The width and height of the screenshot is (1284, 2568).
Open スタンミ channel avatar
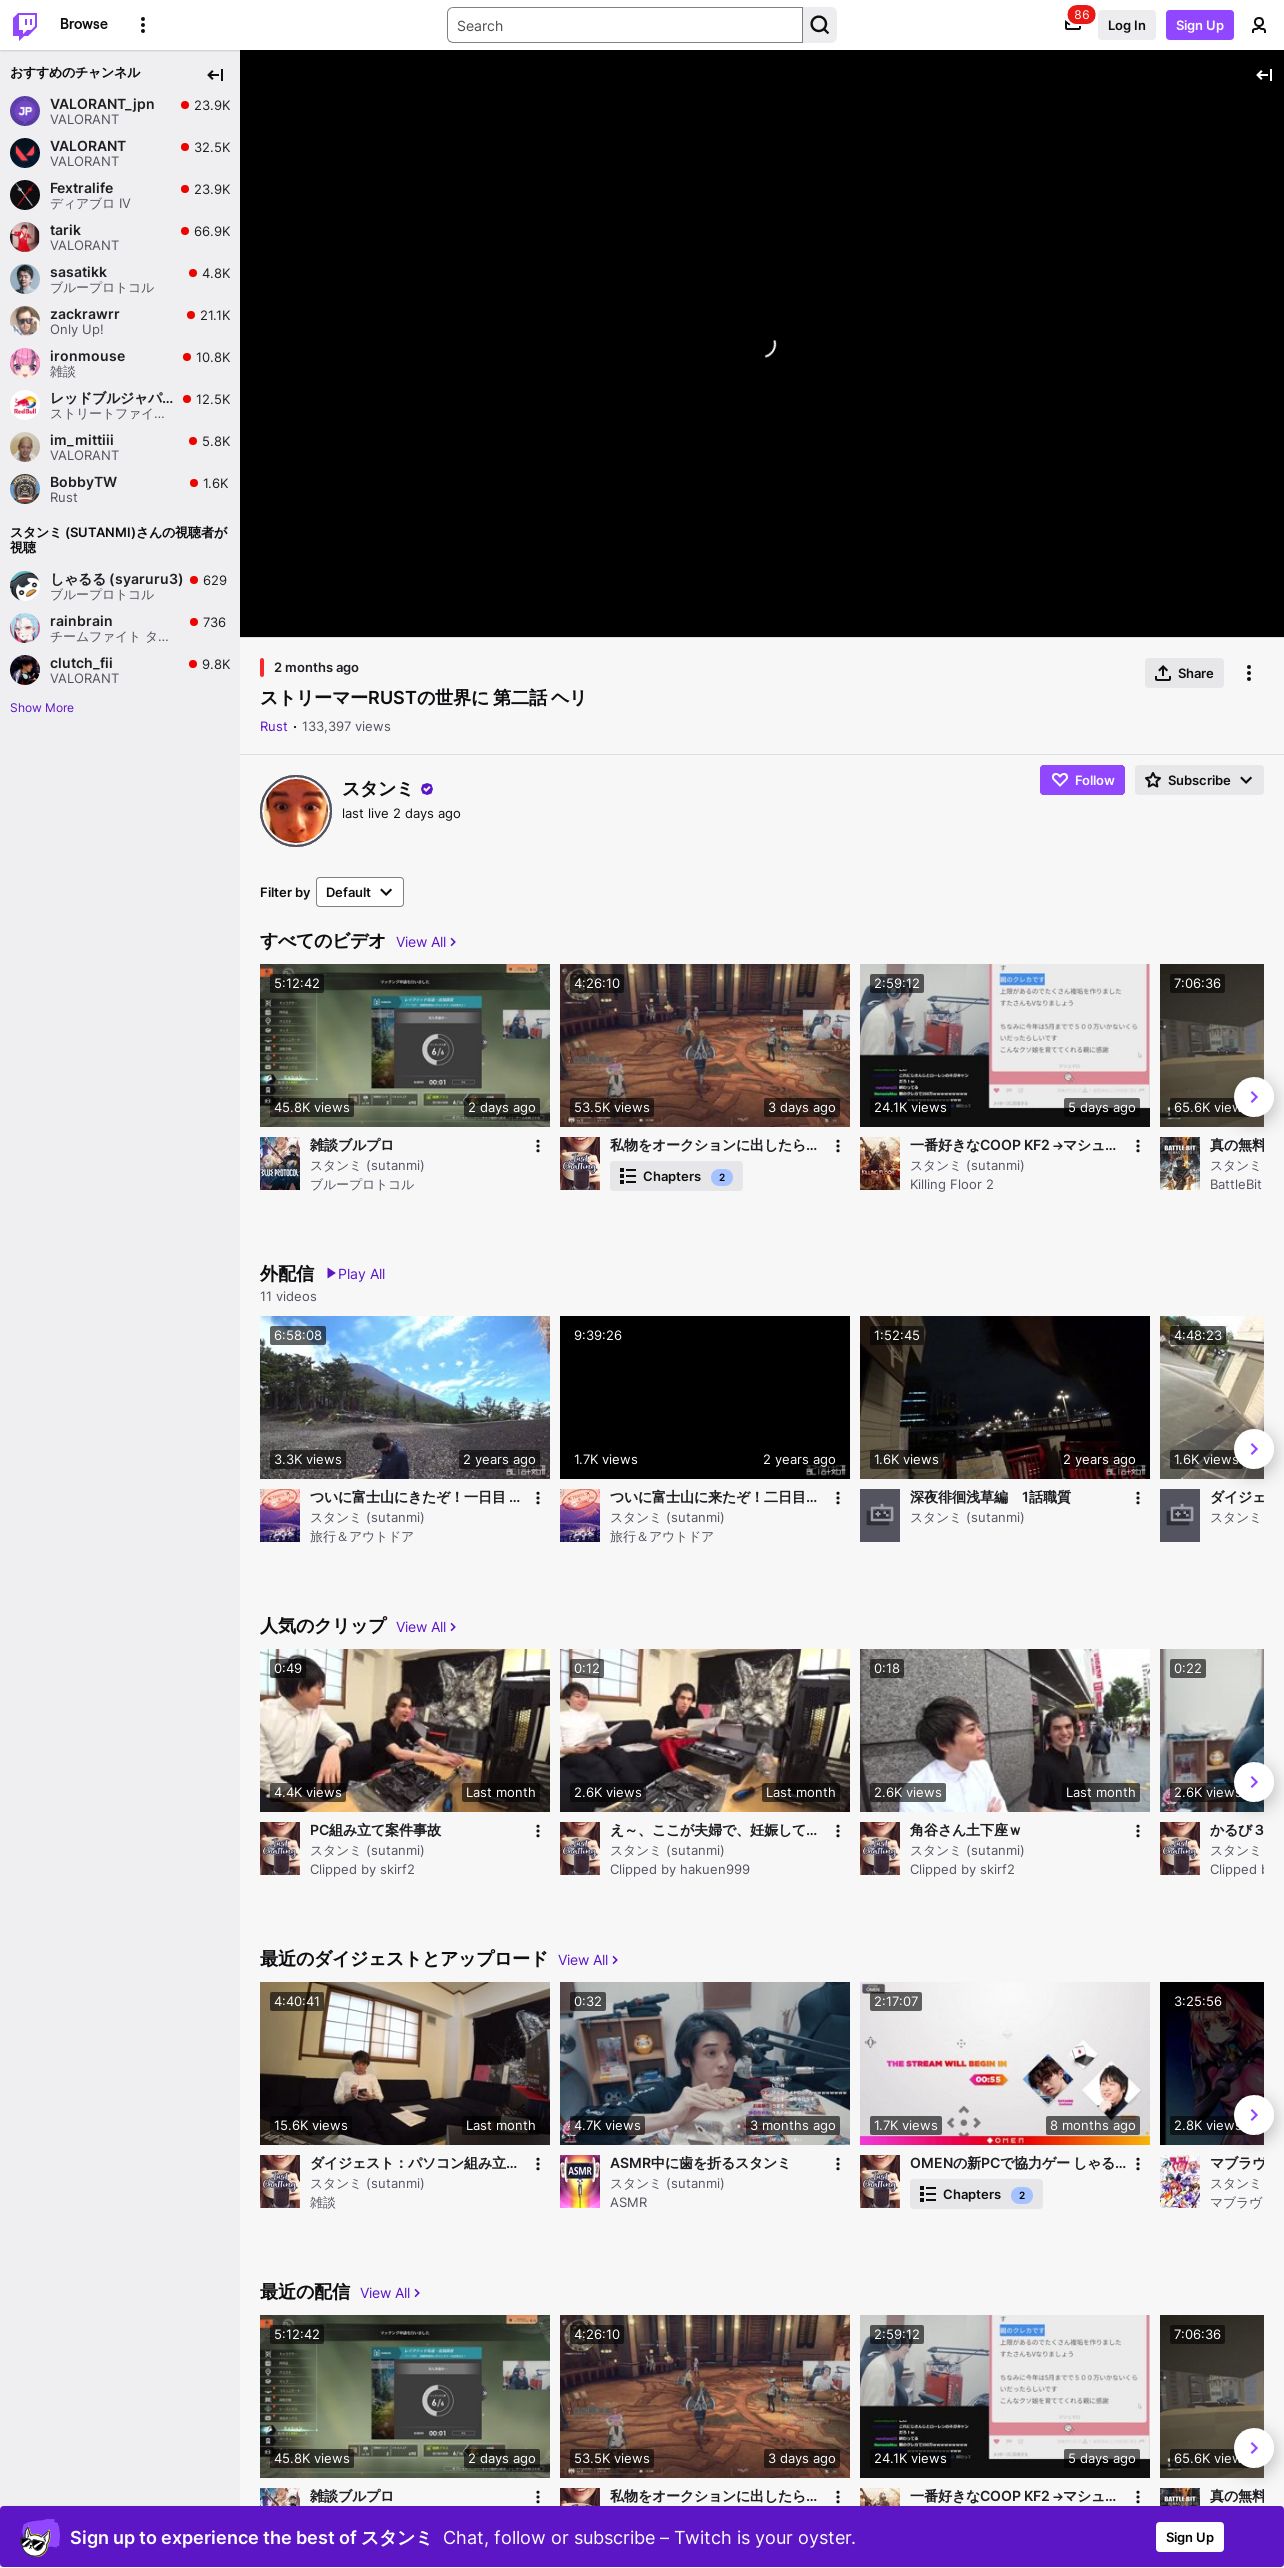coord(296,811)
